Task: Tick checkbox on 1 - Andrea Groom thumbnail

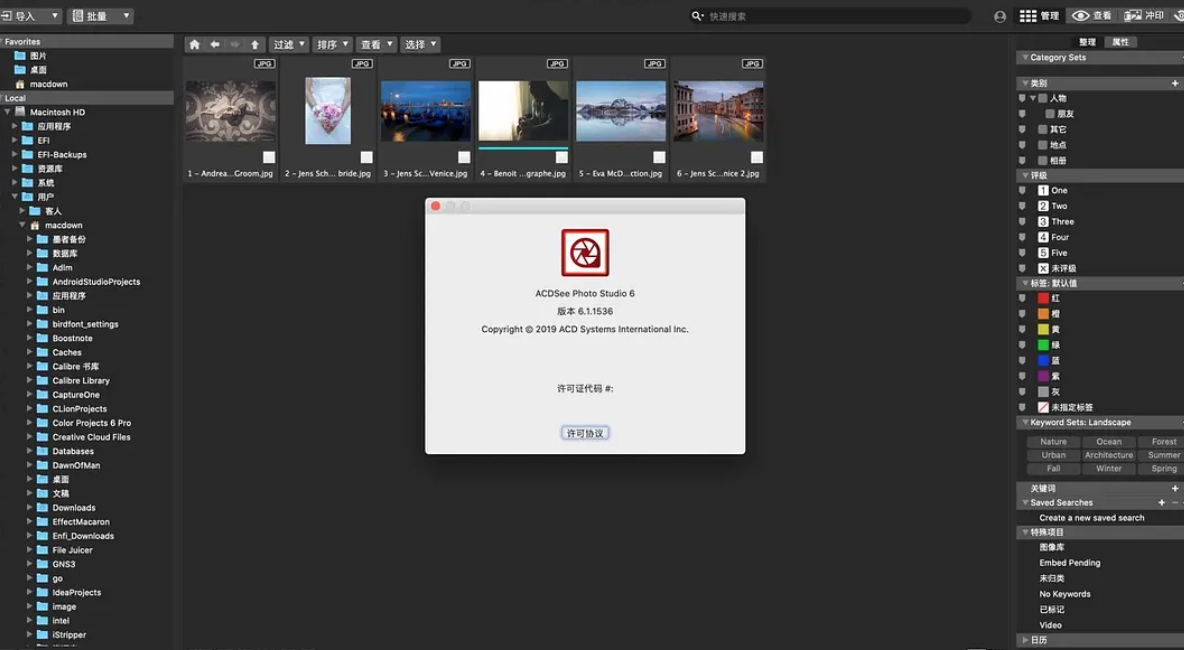Action: [x=269, y=157]
